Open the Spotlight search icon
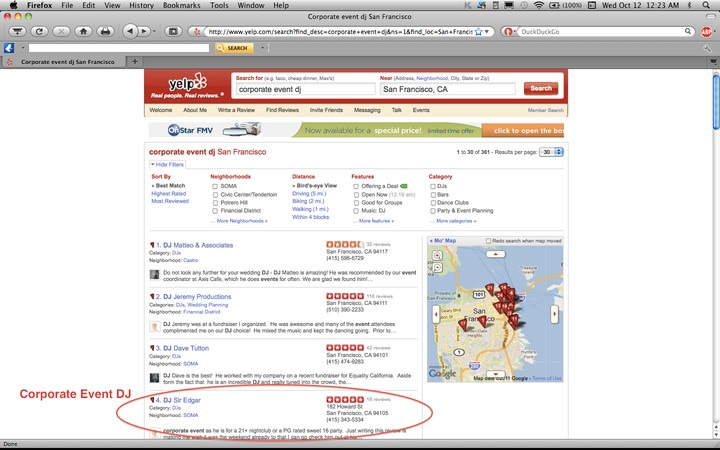This screenshot has height=450, width=720. [x=706, y=6]
